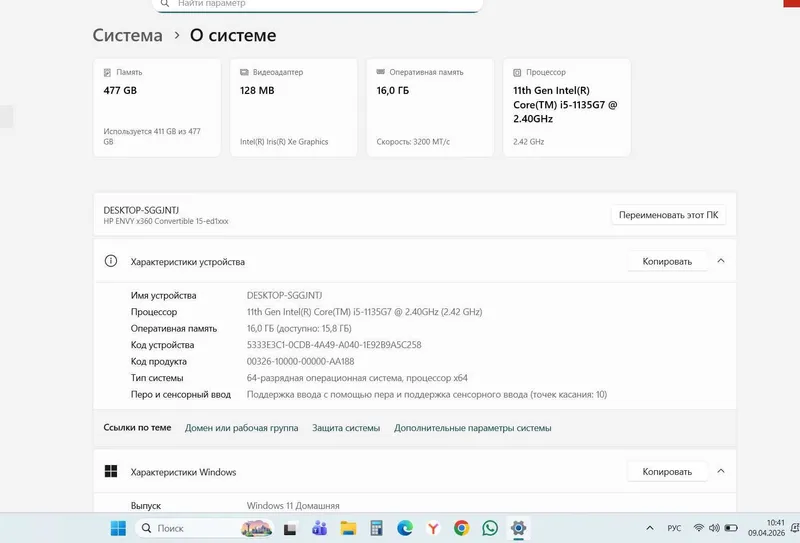Open Дополнительные параметры системы link

(472, 428)
